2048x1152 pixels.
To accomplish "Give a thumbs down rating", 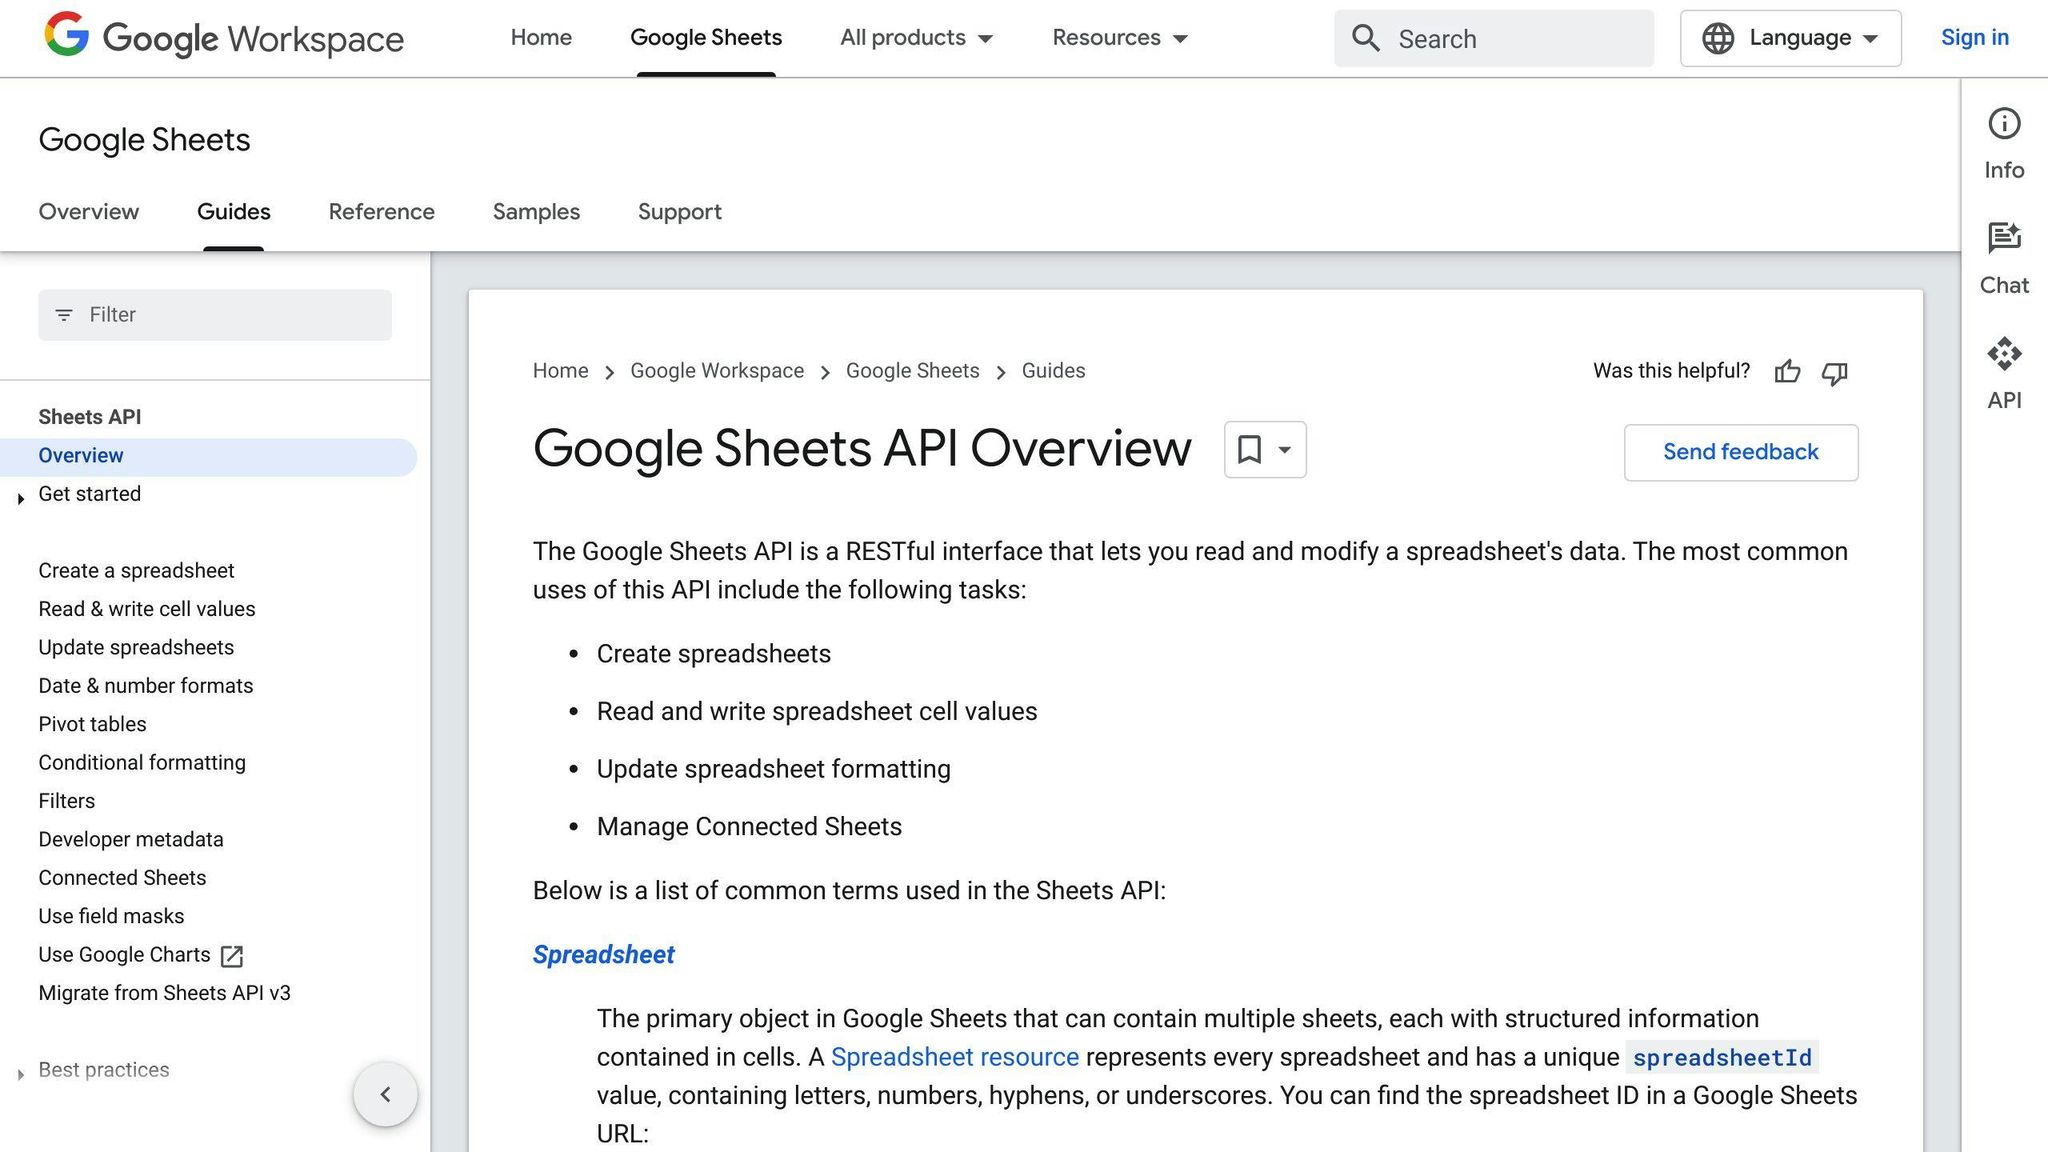I will pos(1835,374).
